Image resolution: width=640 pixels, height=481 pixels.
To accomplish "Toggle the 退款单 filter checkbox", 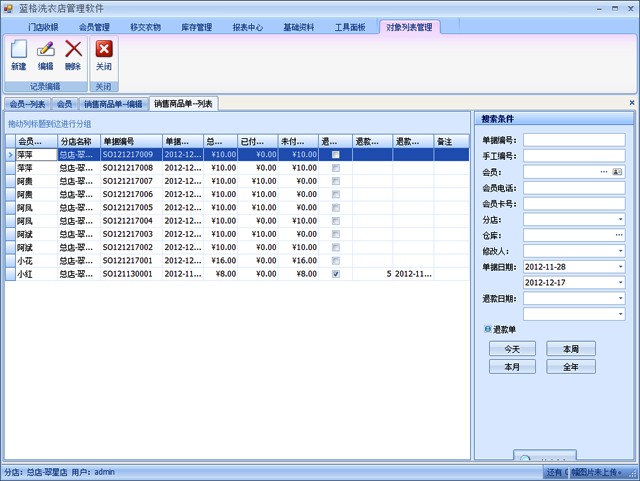I will [x=487, y=329].
